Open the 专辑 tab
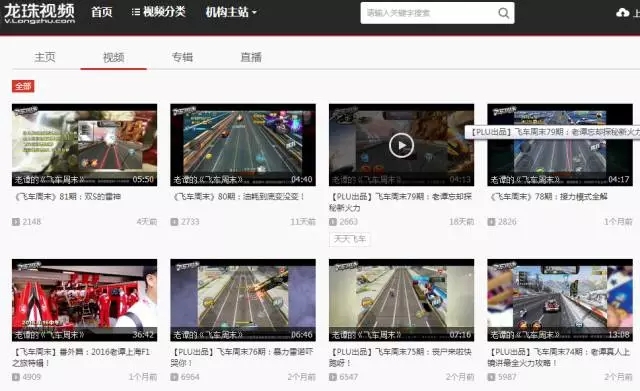This screenshot has width=640, height=391. (x=182, y=58)
